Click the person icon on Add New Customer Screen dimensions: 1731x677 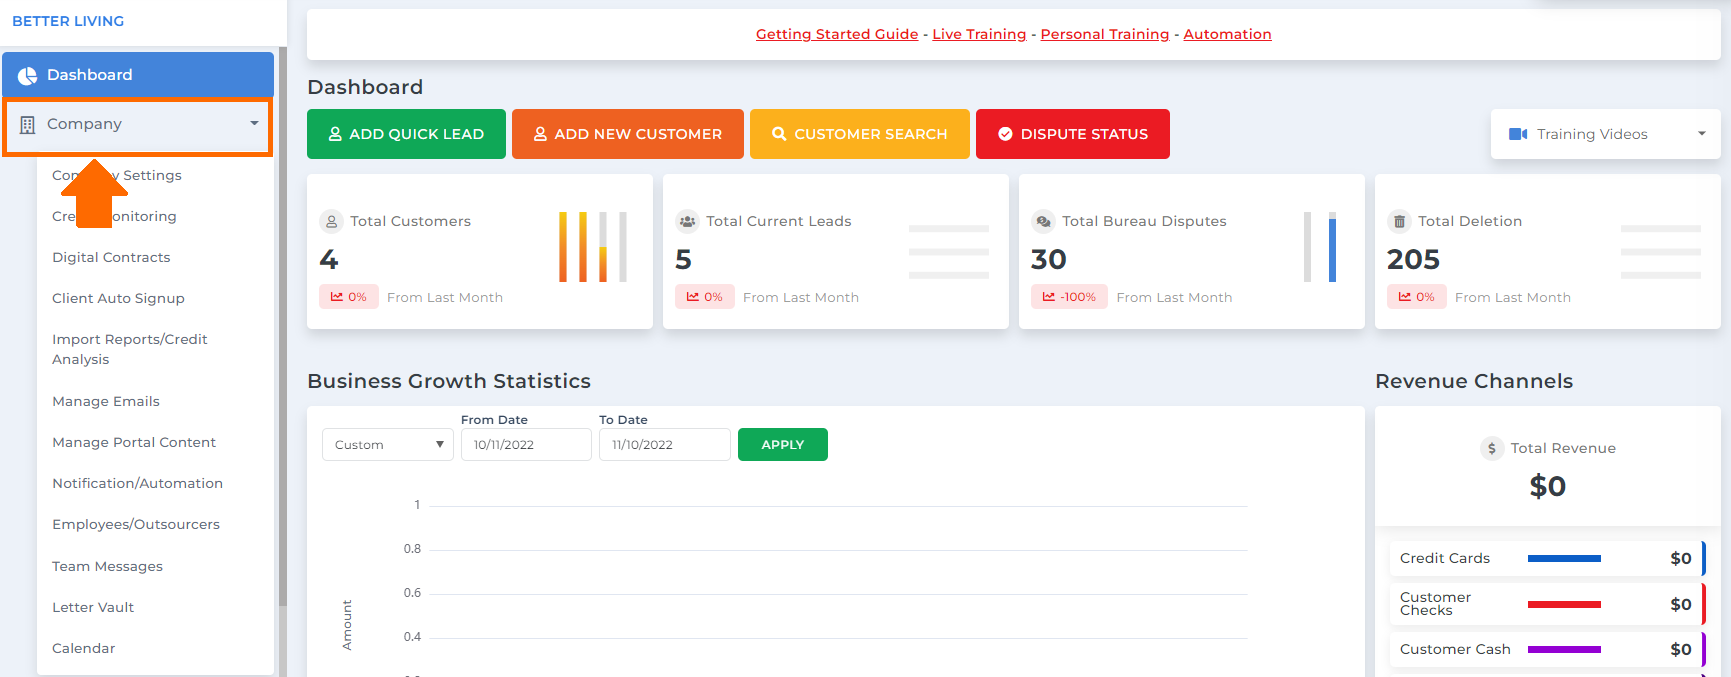click(540, 134)
